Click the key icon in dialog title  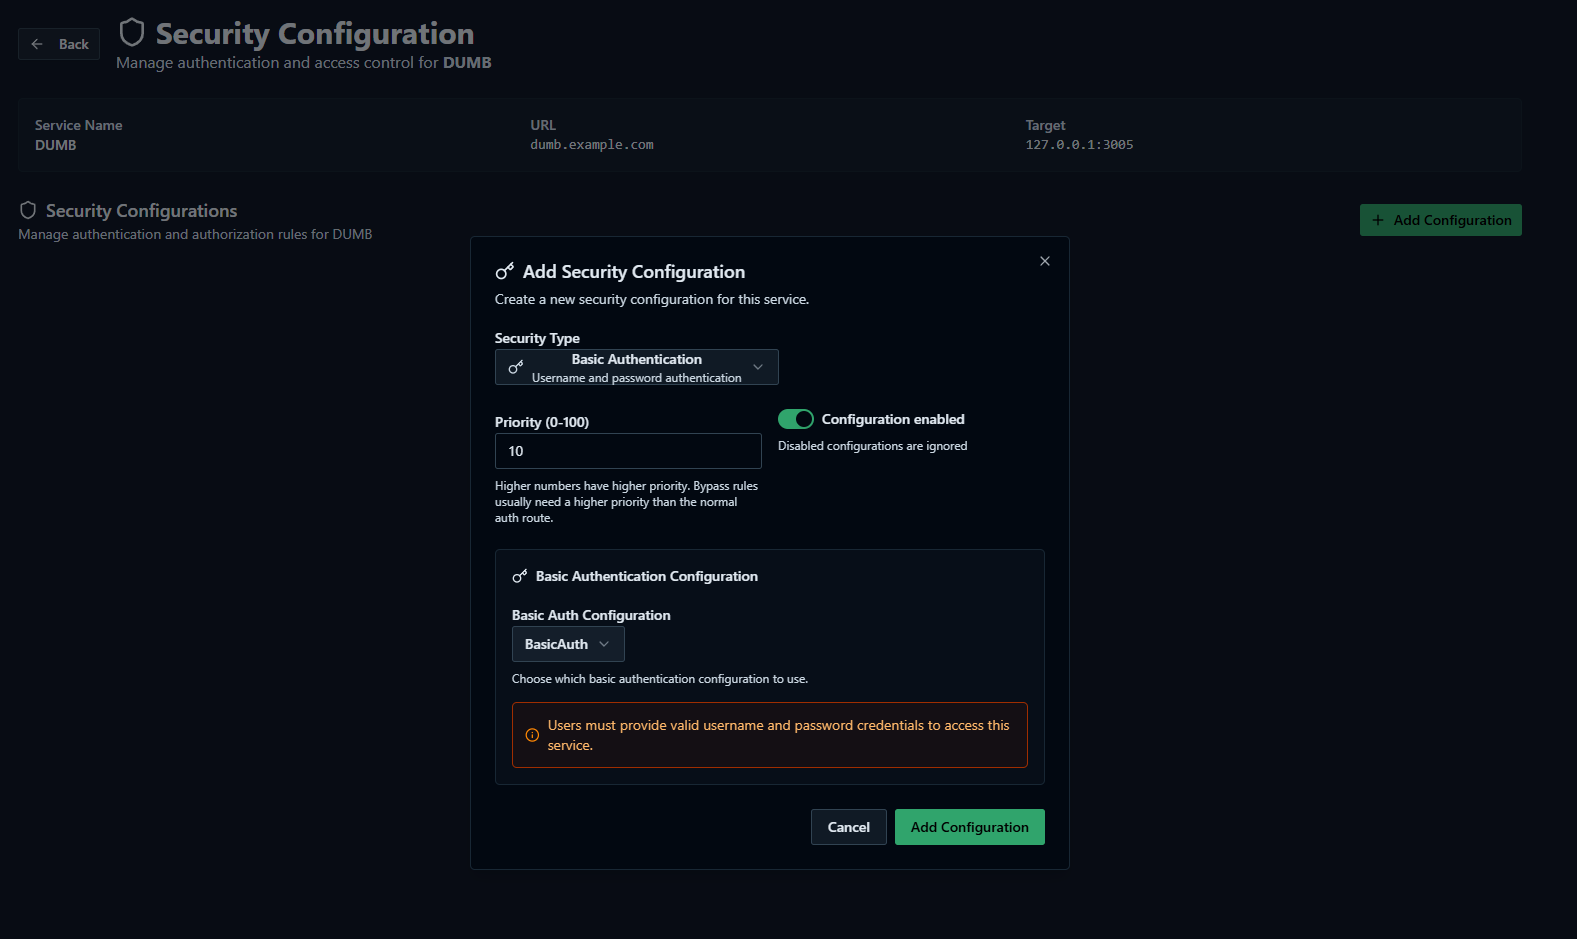click(x=505, y=271)
